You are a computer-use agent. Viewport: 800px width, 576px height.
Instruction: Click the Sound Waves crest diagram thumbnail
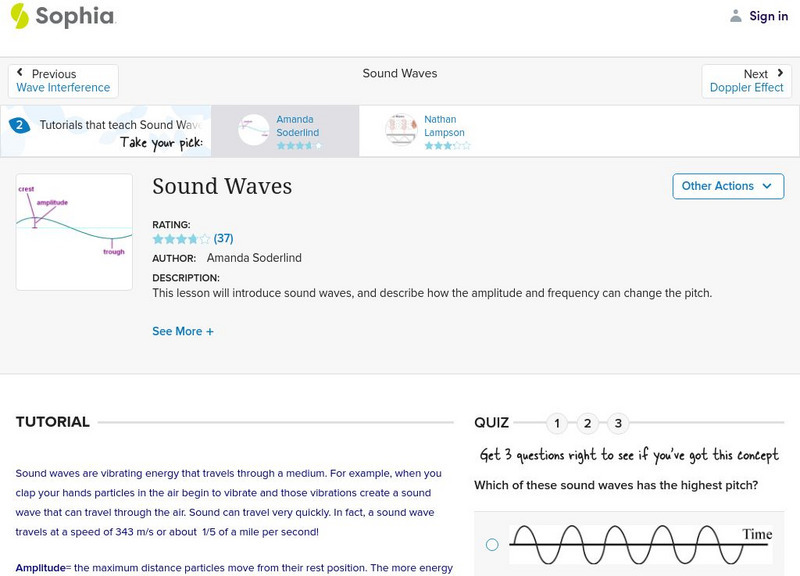tap(74, 232)
